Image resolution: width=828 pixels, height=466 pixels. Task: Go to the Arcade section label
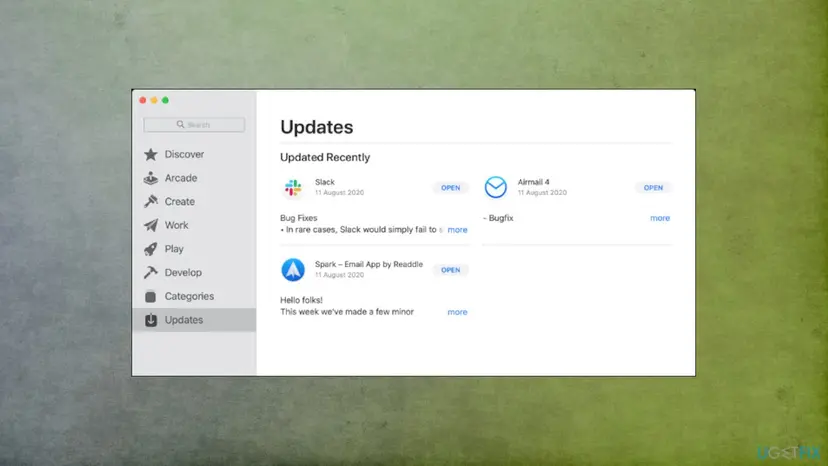[181, 178]
